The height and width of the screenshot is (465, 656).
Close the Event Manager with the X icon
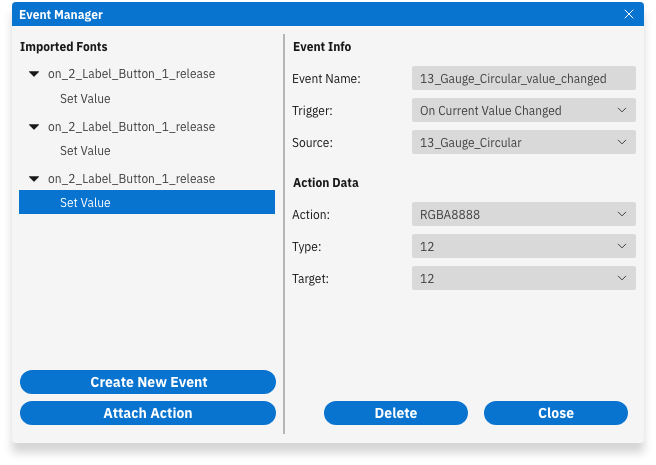628,14
